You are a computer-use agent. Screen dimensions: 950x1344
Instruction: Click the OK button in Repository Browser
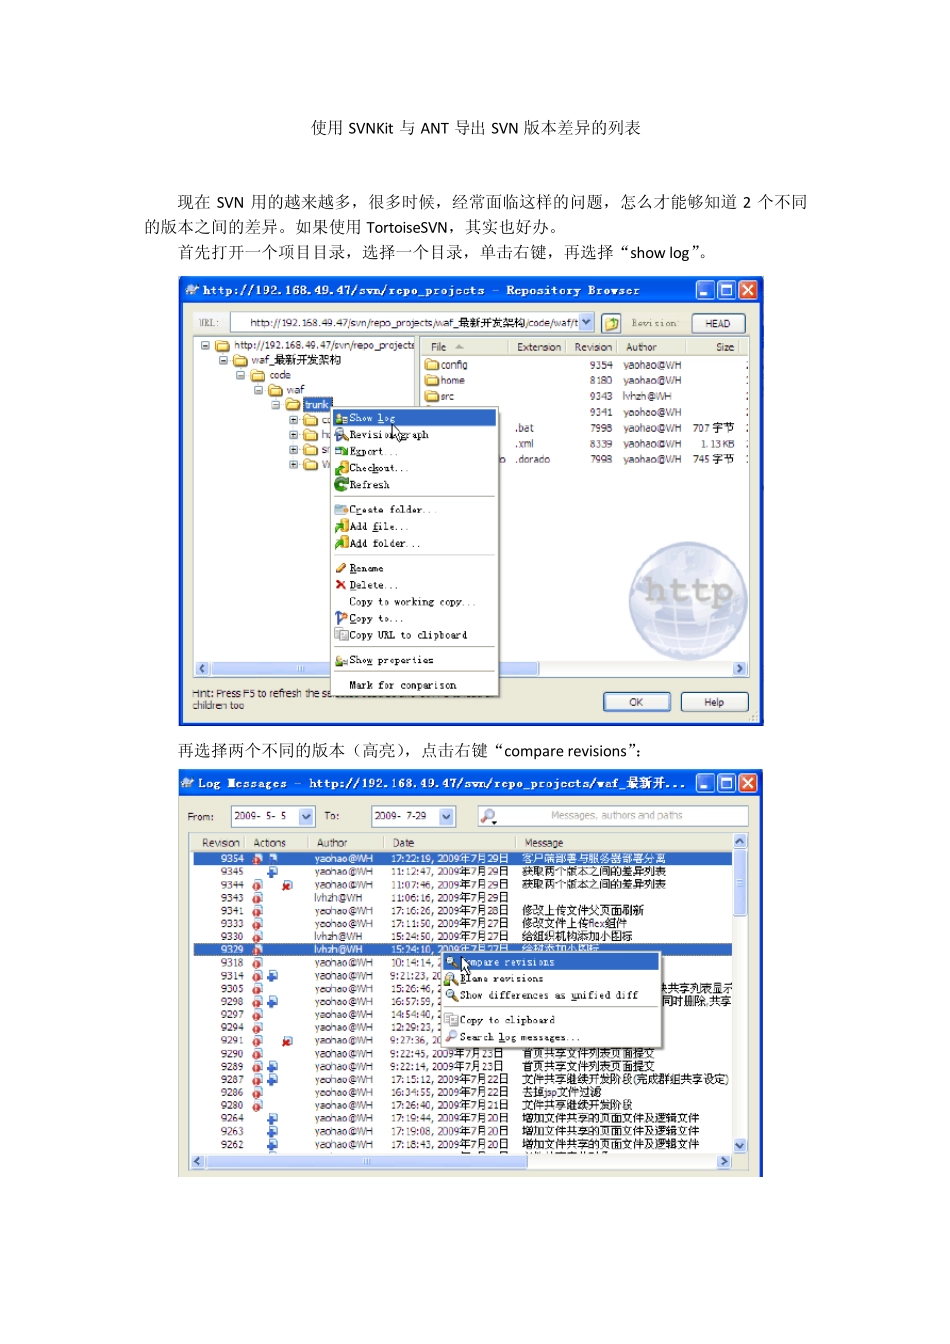click(x=636, y=702)
